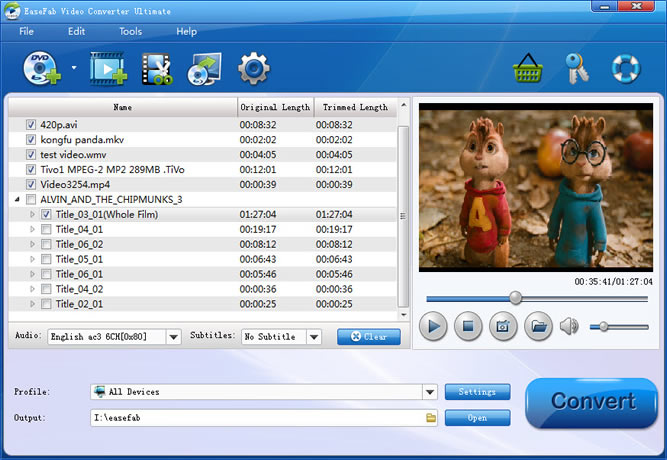Expand the Title_04_01 node
This screenshot has width=667, height=460.
click(x=32, y=229)
